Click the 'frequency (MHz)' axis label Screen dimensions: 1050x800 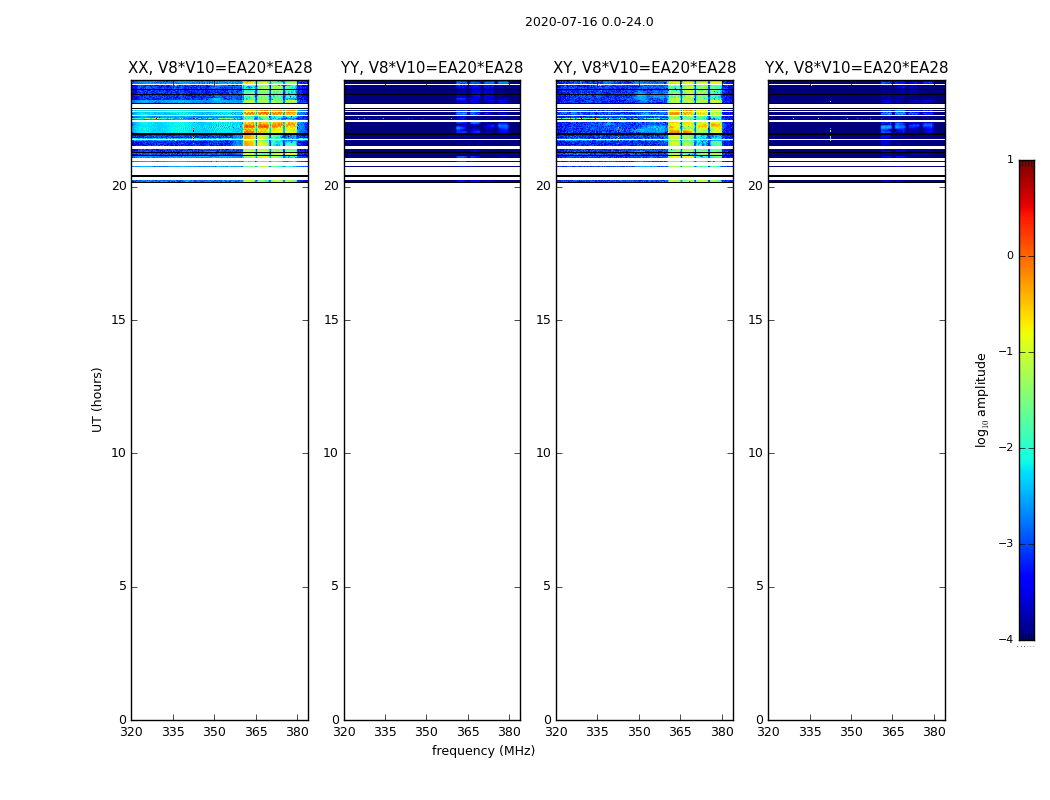(x=483, y=750)
